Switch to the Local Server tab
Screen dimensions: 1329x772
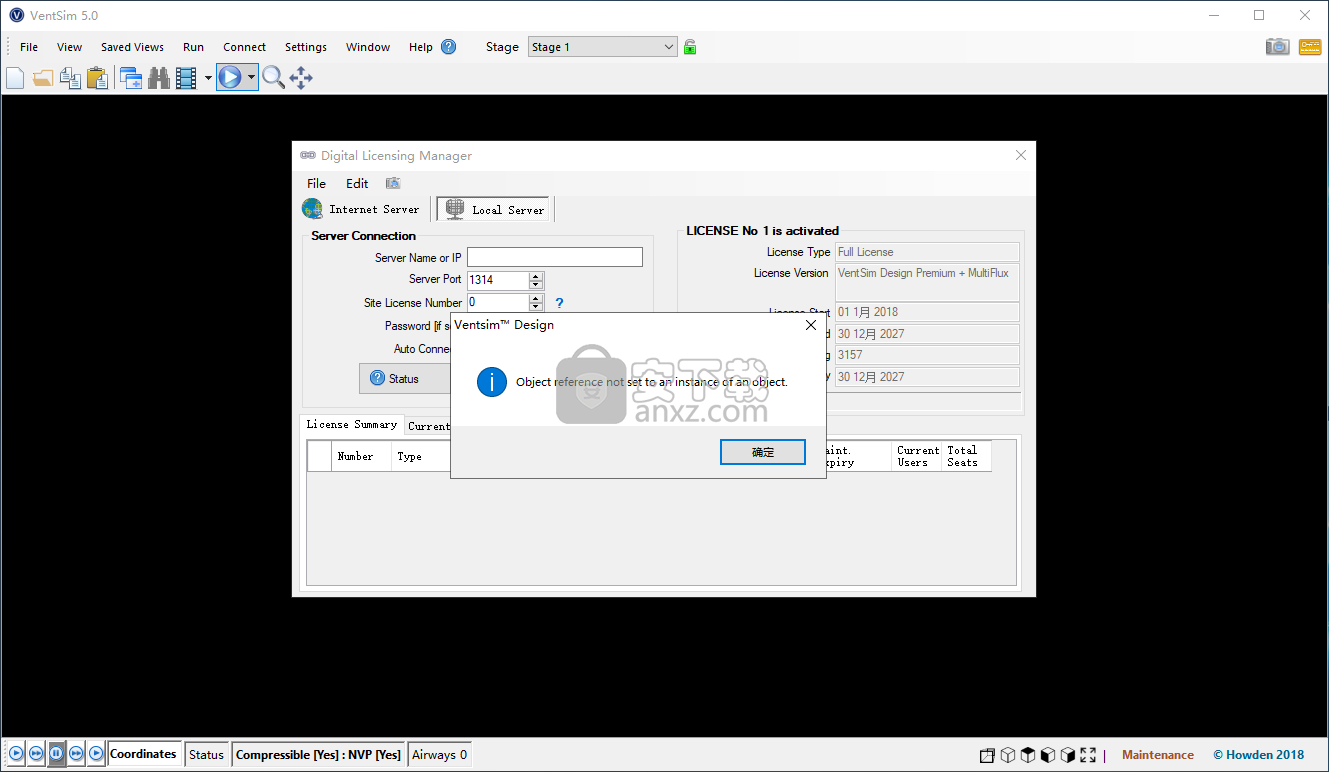[495, 209]
